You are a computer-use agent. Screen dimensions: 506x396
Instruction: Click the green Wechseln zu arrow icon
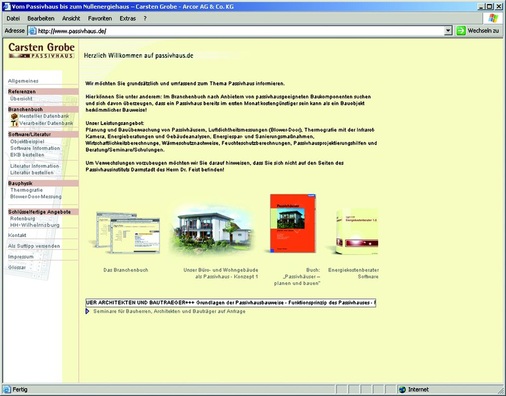(461, 31)
